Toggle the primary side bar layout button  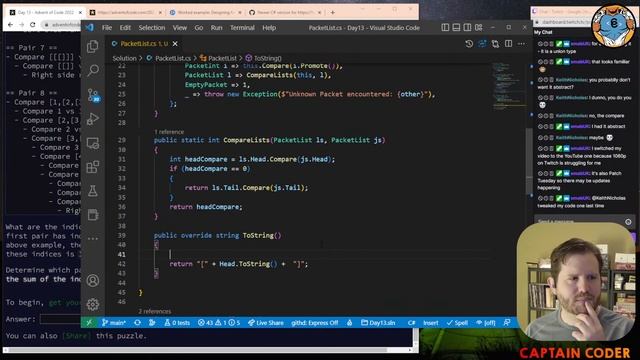(x=445, y=27)
